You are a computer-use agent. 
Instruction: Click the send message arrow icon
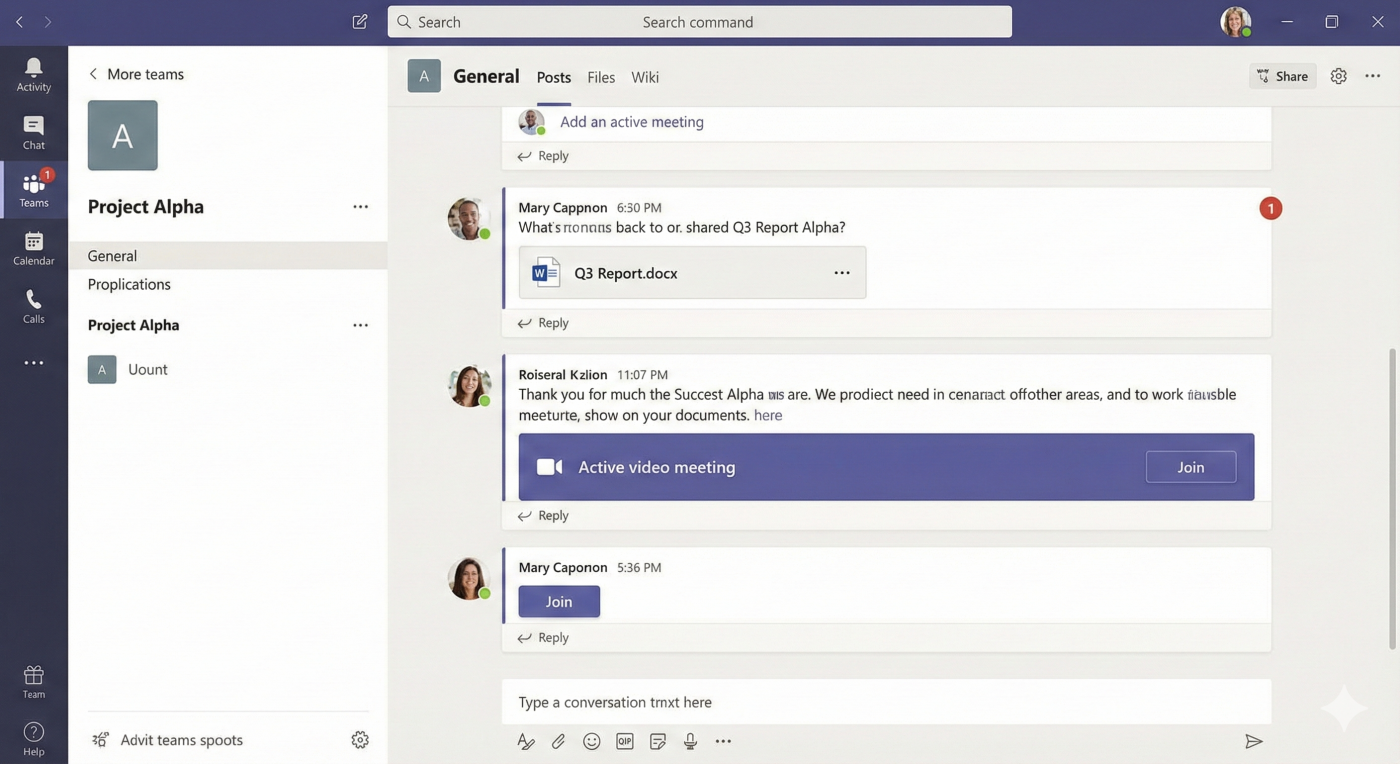(1253, 741)
